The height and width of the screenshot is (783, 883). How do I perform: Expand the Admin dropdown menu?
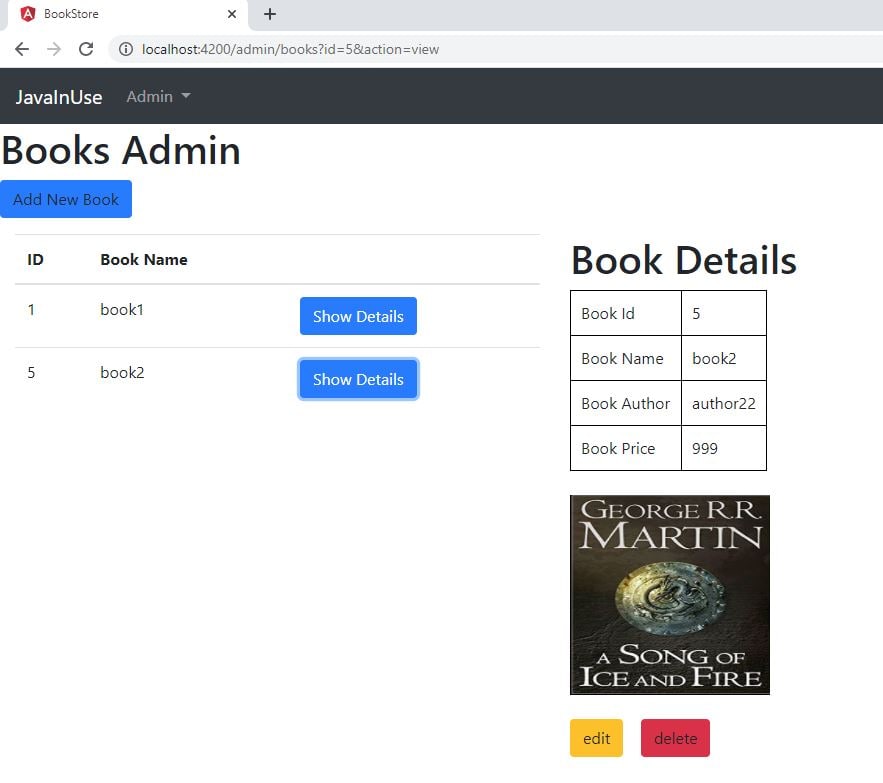click(x=158, y=97)
